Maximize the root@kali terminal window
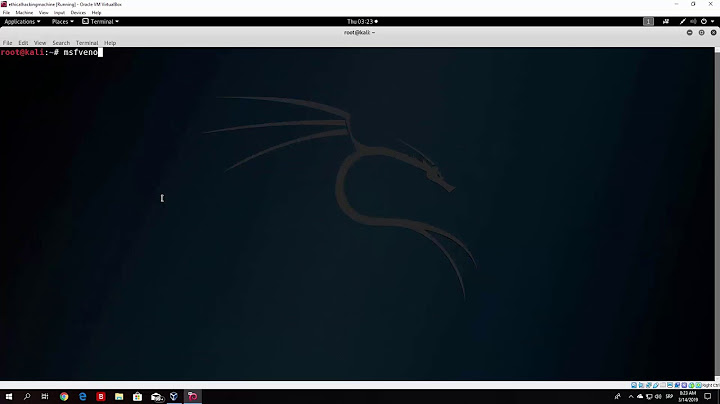Viewport: 720px width, 404px height. tap(701, 33)
